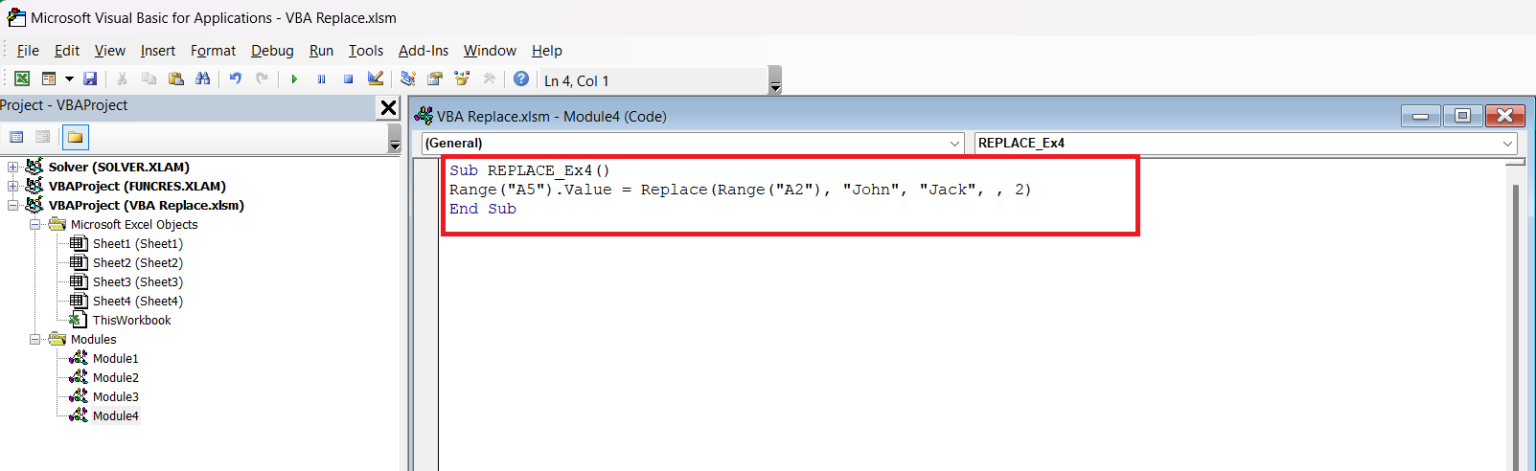Click the View Microsoft Excel icon
The width and height of the screenshot is (1536, 471).
click(21, 79)
